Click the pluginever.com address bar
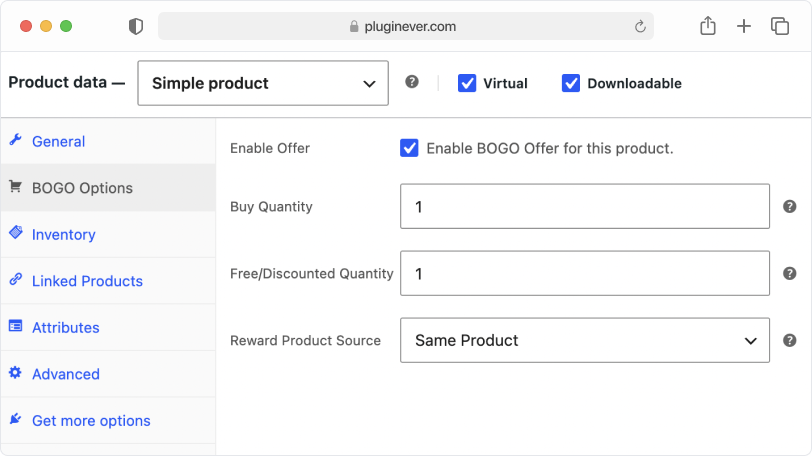The image size is (812, 456). [405, 26]
